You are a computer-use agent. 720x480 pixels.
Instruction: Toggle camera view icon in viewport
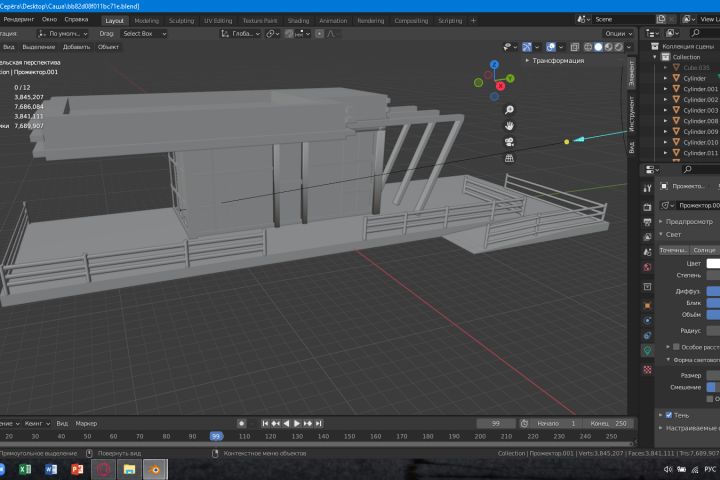point(509,142)
